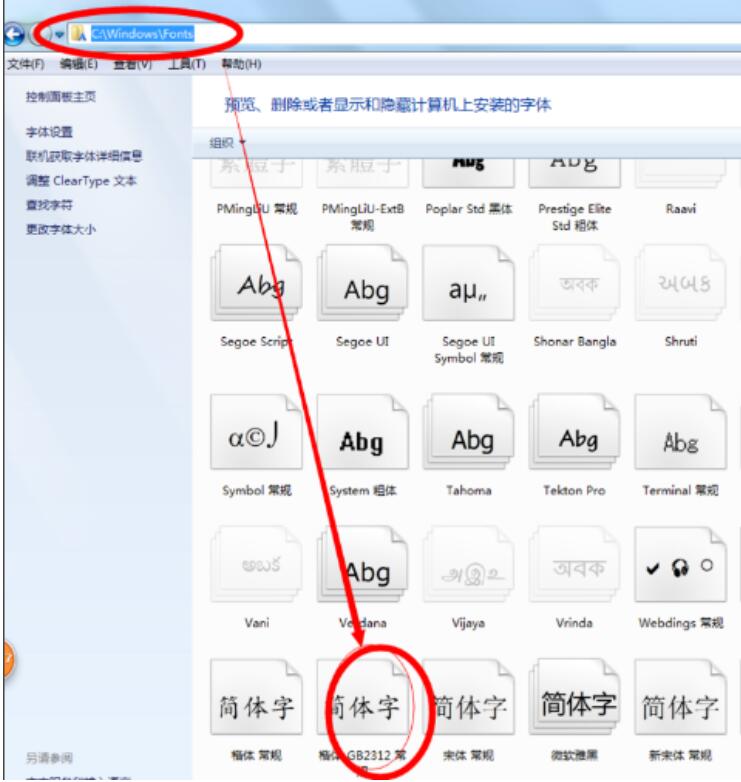Select the Shruti font icon

[680, 283]
